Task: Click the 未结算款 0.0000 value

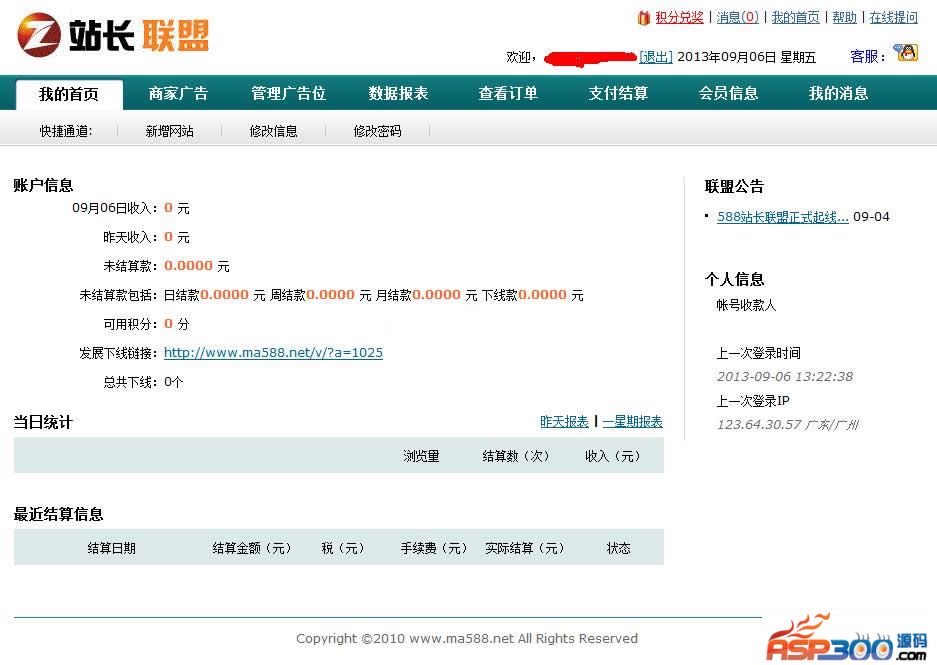Action: [x=188, y=266]
